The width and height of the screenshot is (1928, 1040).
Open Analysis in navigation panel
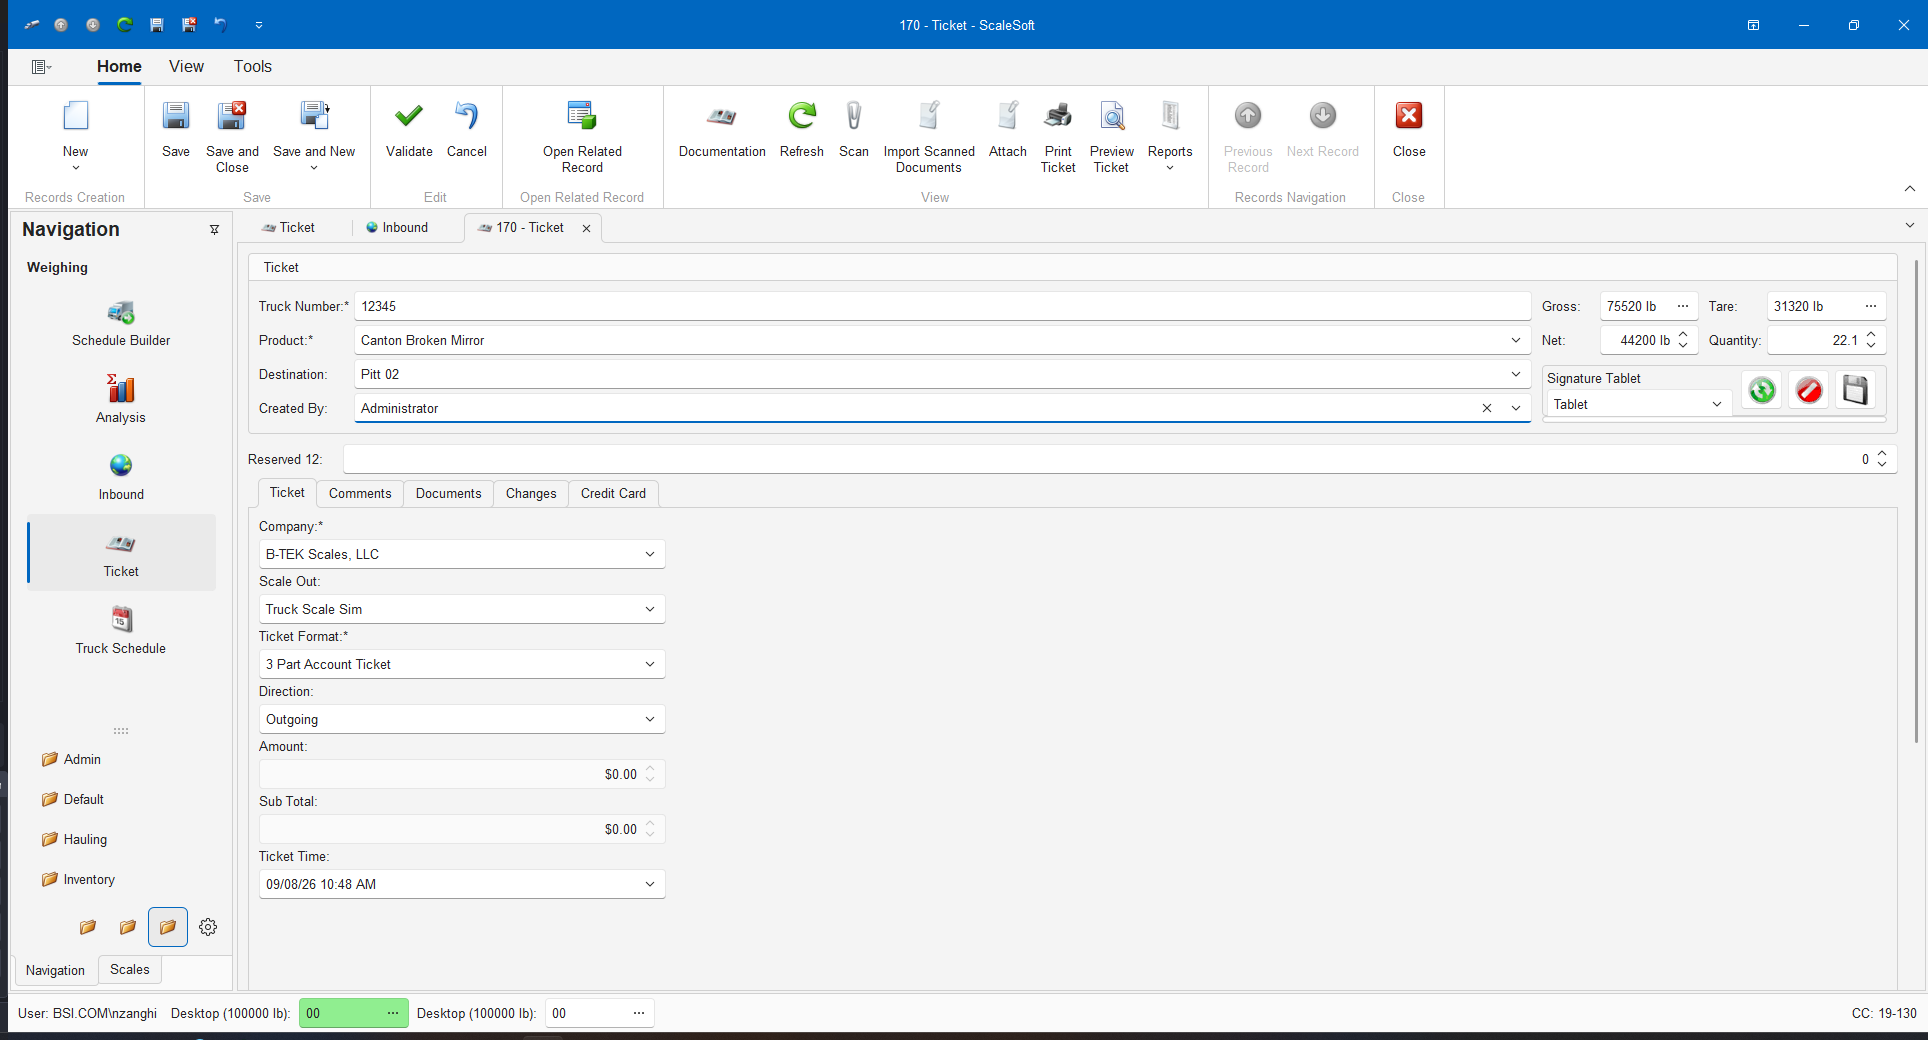coord(121,400)
